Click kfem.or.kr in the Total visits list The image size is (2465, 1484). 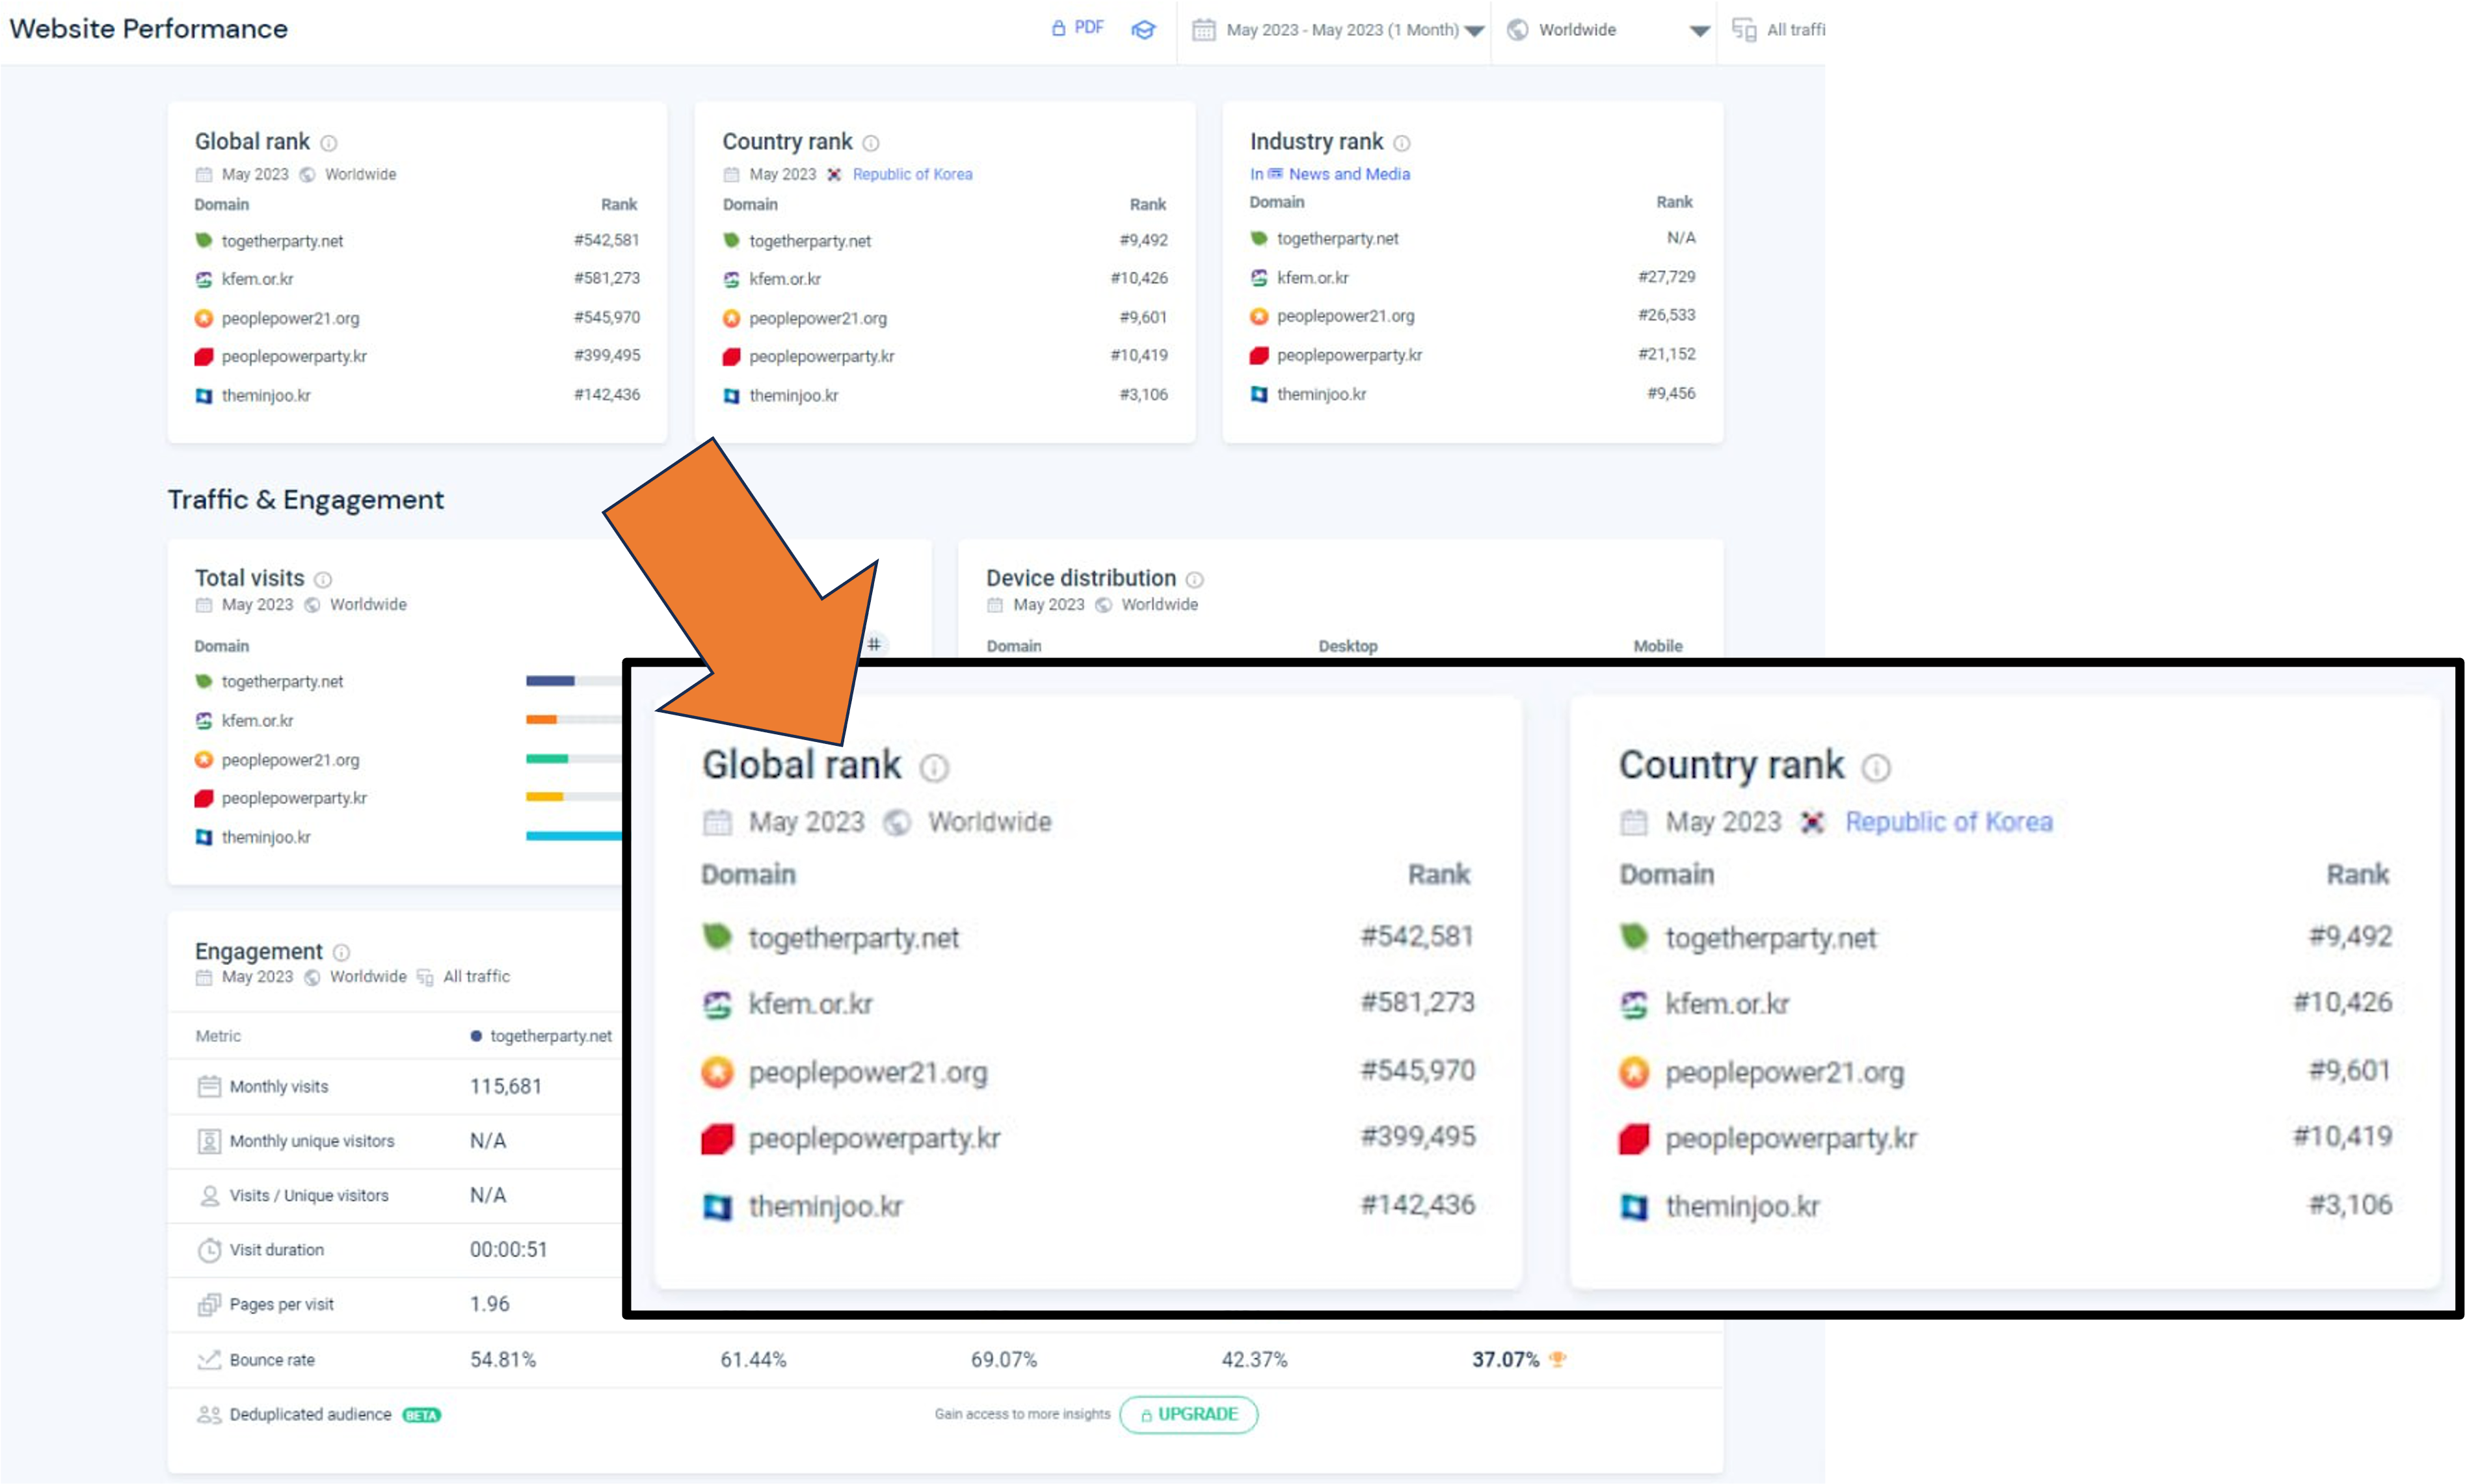(257, 720)
